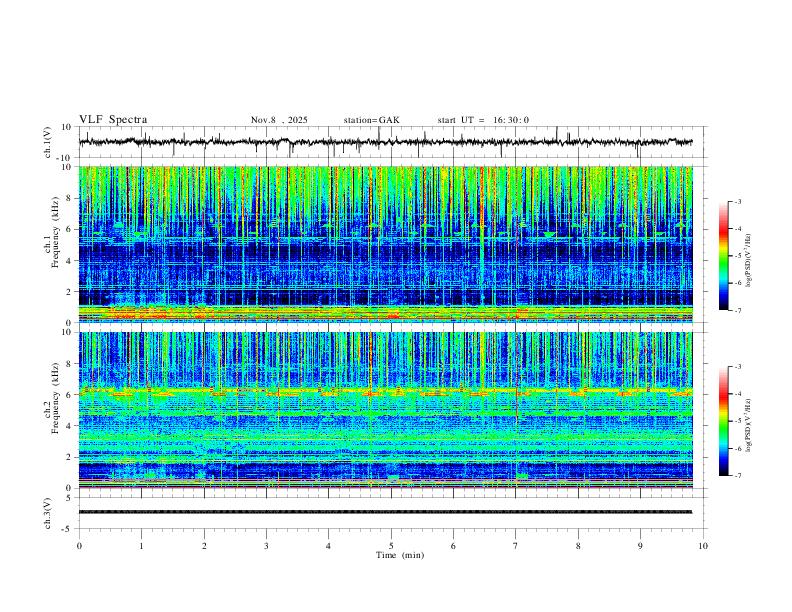Click the ch.3 flat black signal trace
Viewport: 792px width, 612px height.
(x=385, y=512)
